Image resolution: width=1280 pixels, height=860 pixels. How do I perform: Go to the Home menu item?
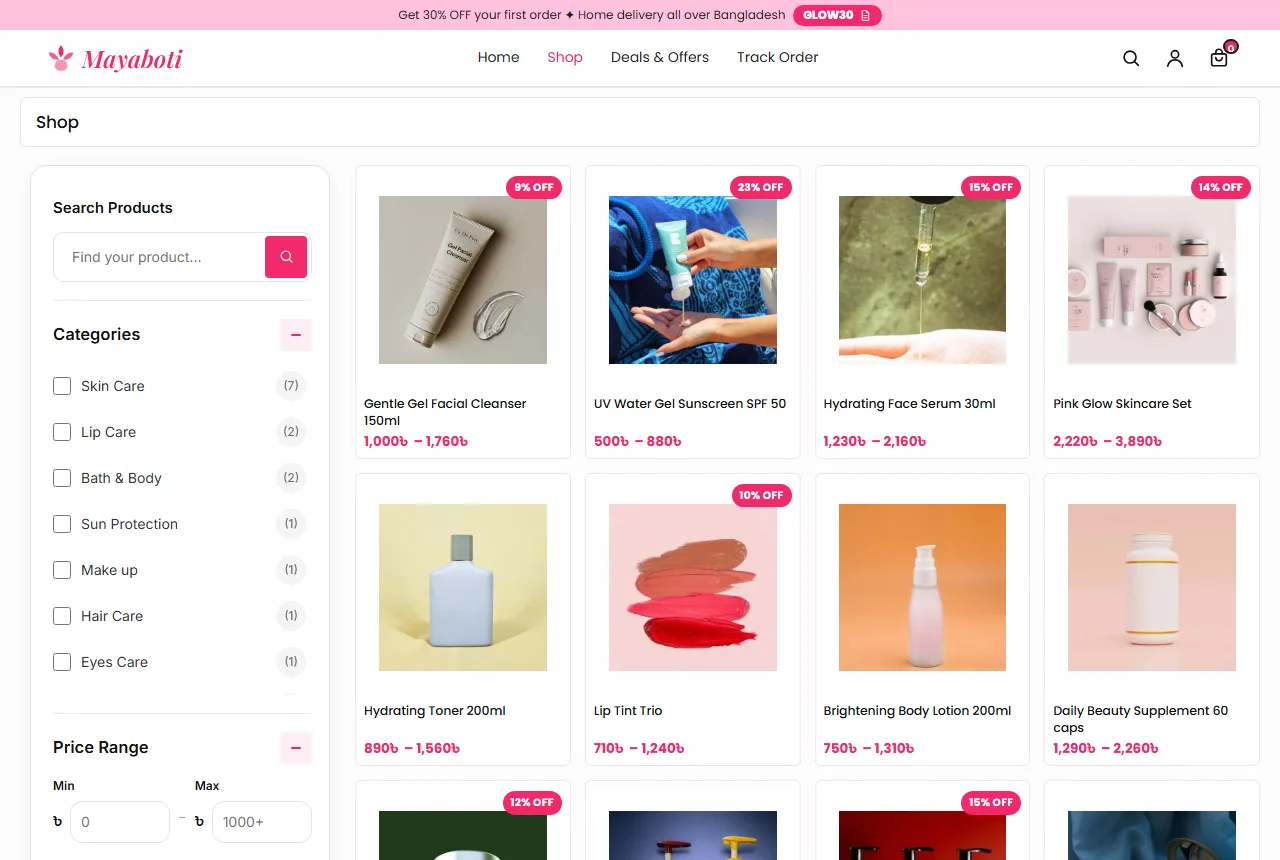coord(498,57)
